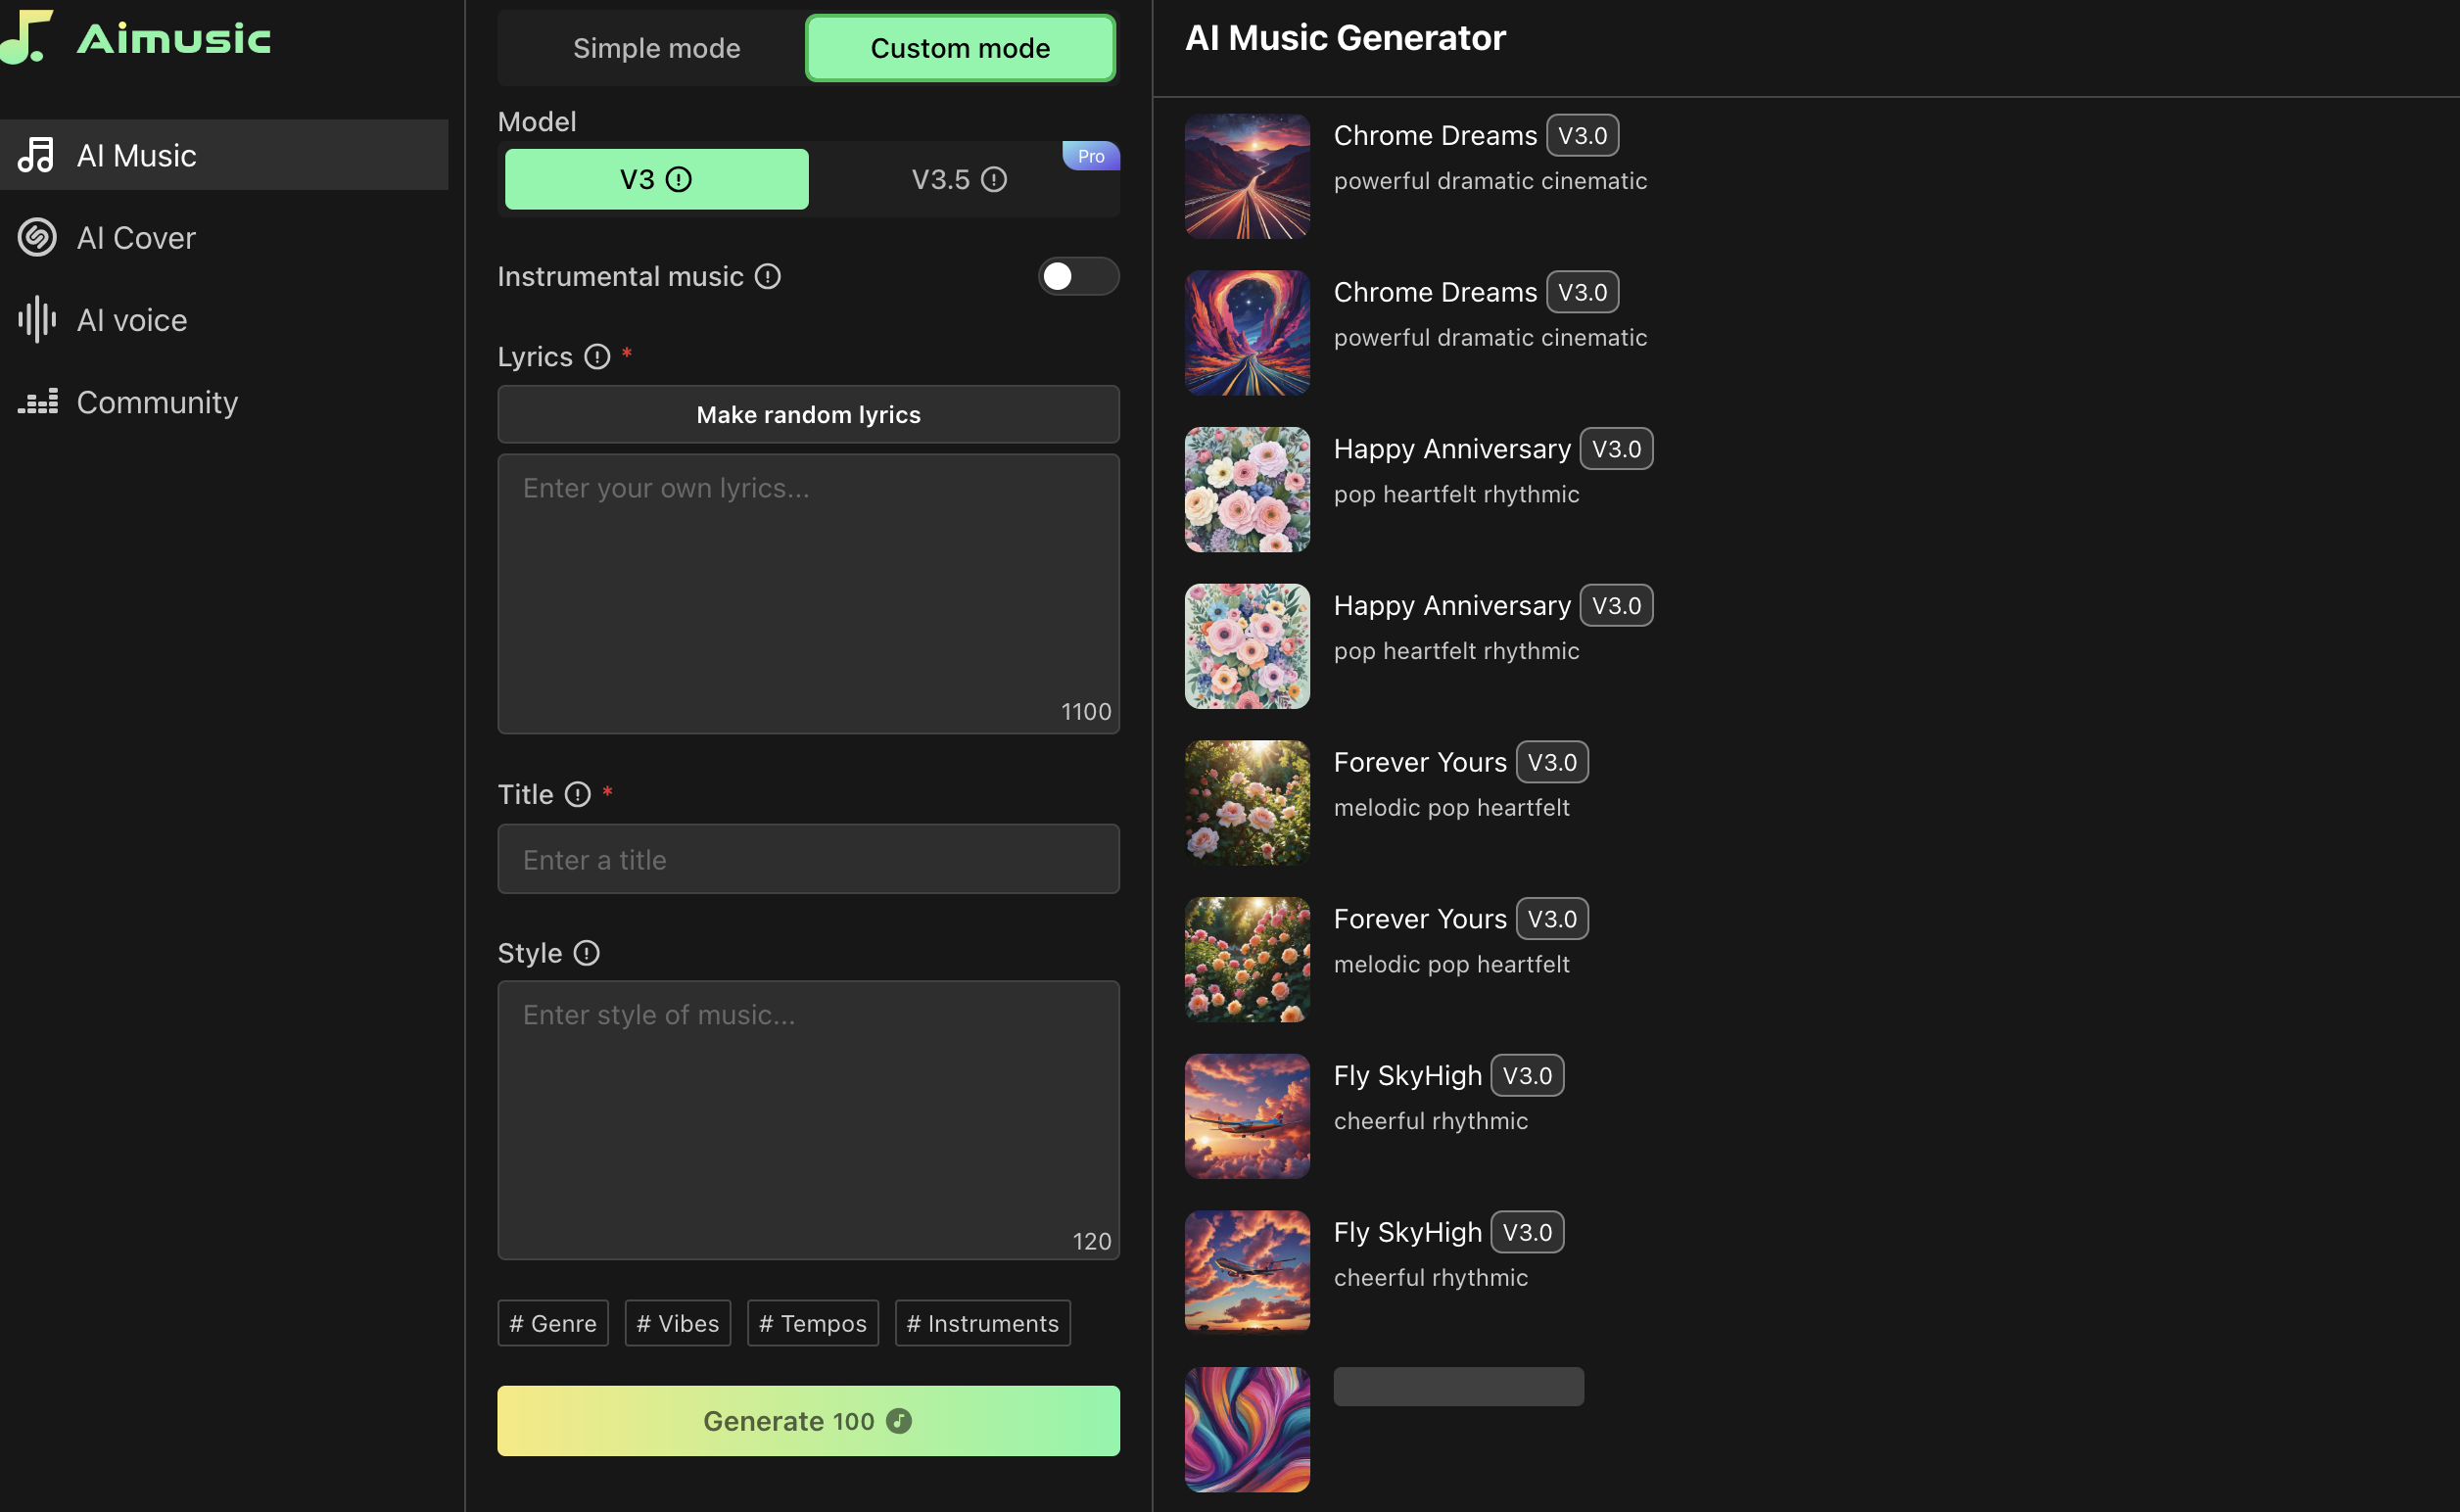Click the Community sidebar icon
Viewport: 2460px width, 1512px height.
tap(37, 401)
